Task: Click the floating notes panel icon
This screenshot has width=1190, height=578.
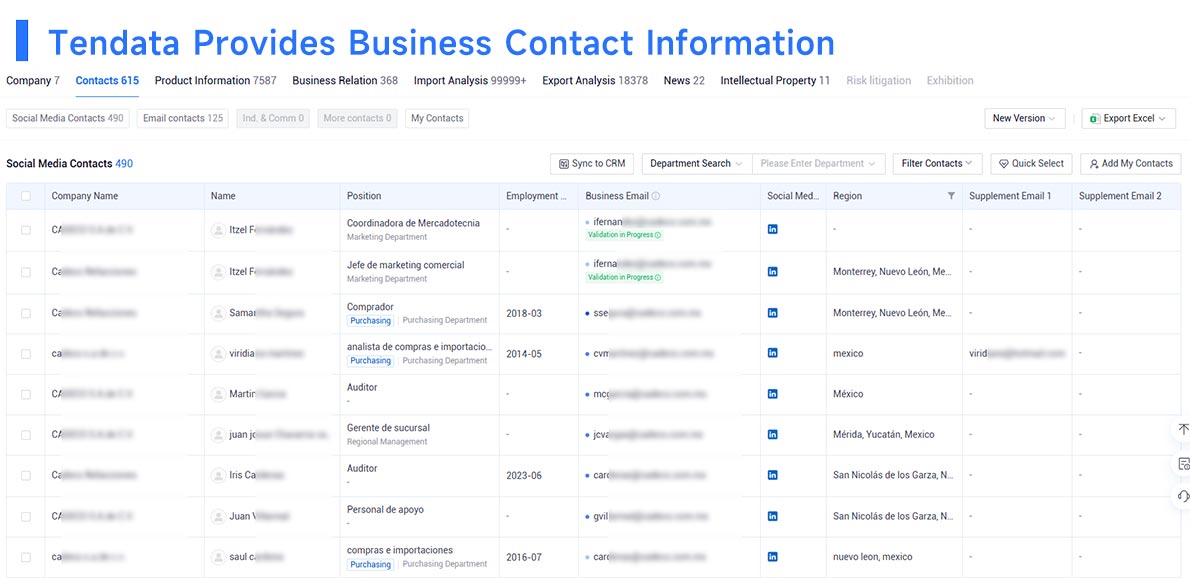Action: pyautogui.click(x=1182, y=463)
